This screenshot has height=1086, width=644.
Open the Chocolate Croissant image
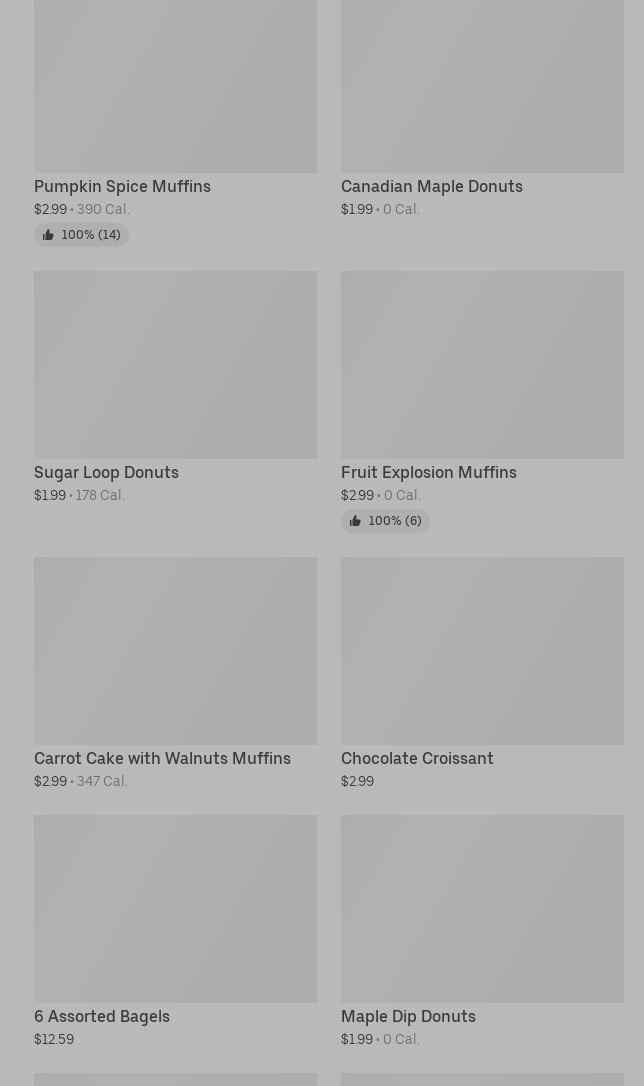pos(482,650)
